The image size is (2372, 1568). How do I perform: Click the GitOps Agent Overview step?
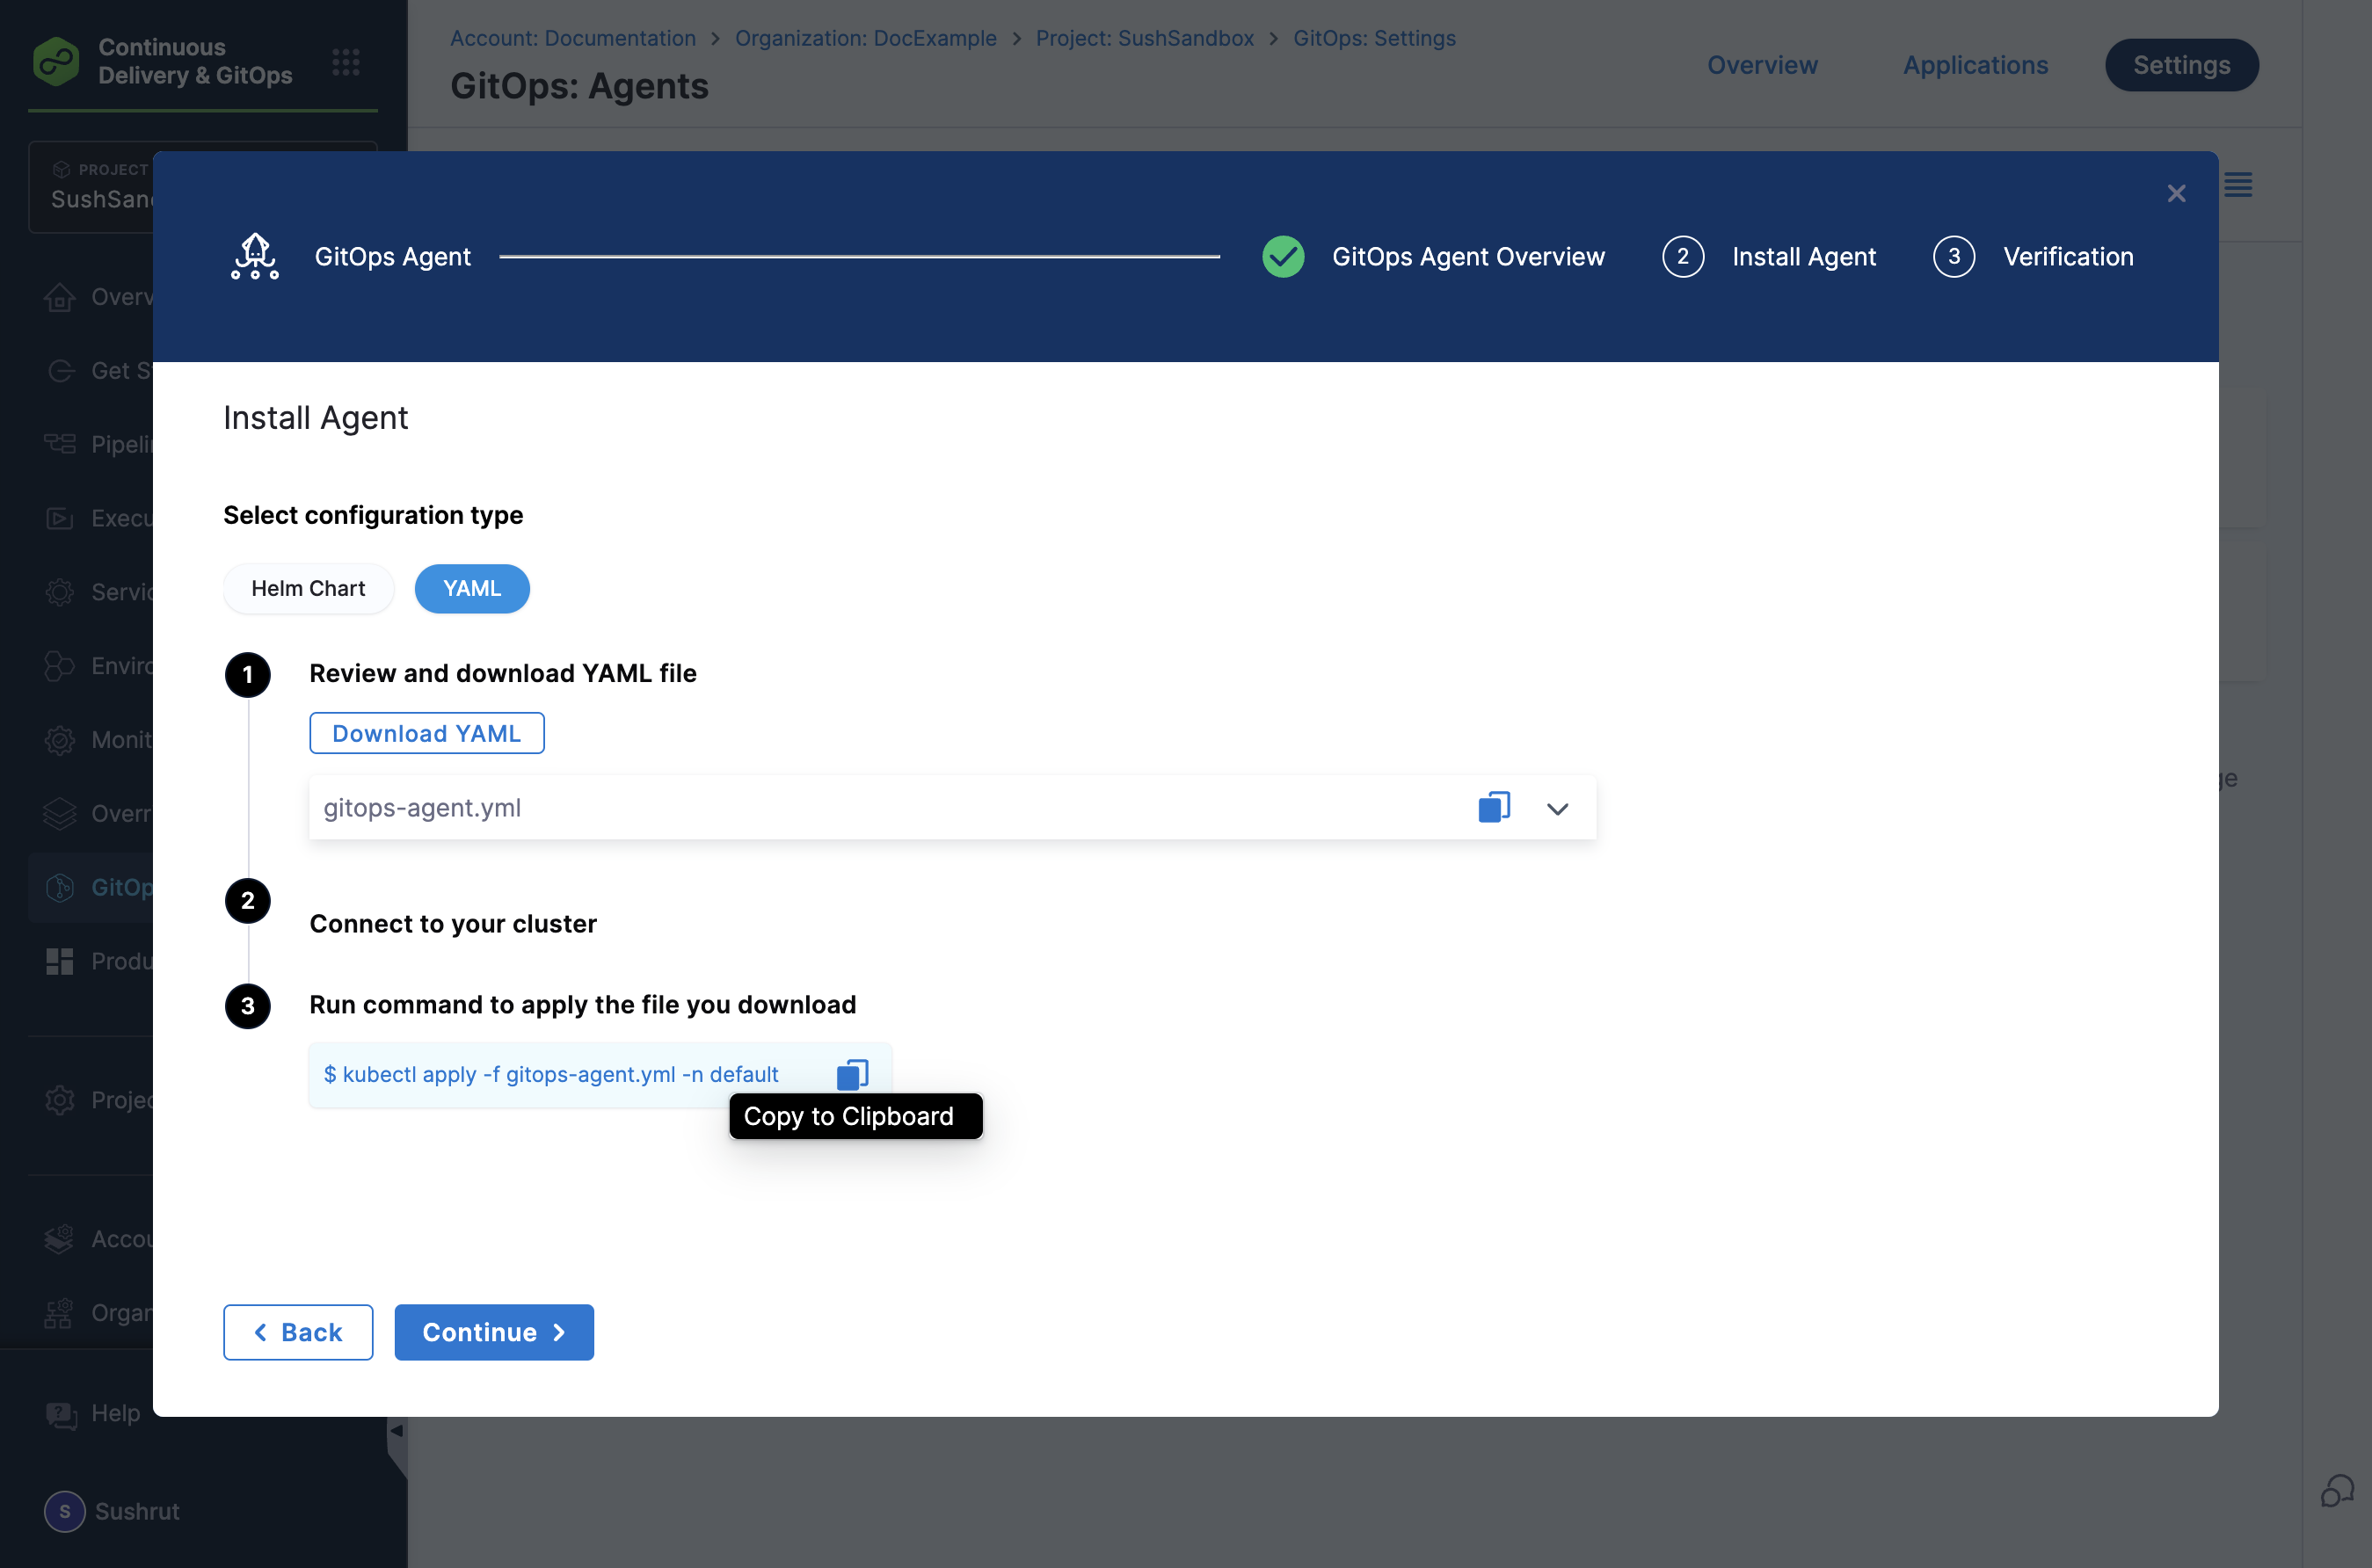(1433, 257)
